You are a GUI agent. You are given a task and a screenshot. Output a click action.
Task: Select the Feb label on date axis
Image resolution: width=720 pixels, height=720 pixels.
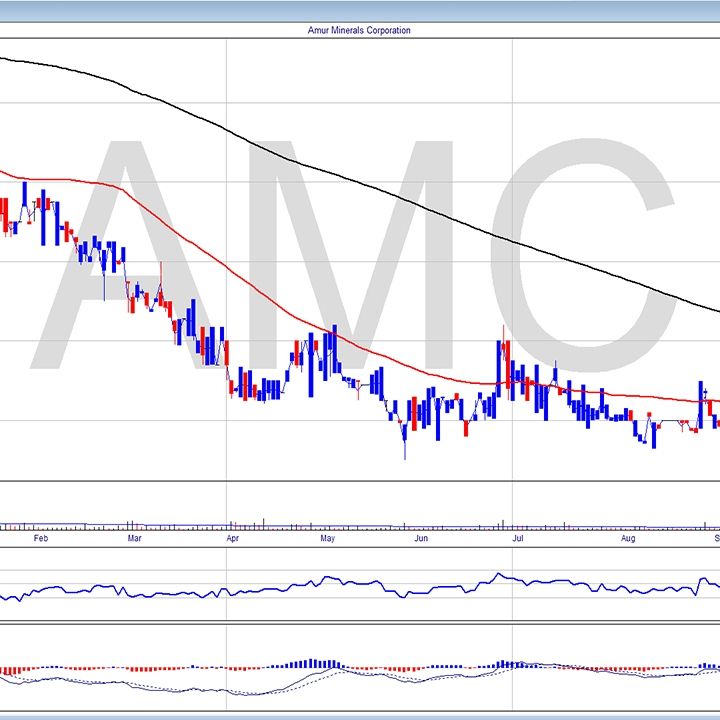coord(41,539)
